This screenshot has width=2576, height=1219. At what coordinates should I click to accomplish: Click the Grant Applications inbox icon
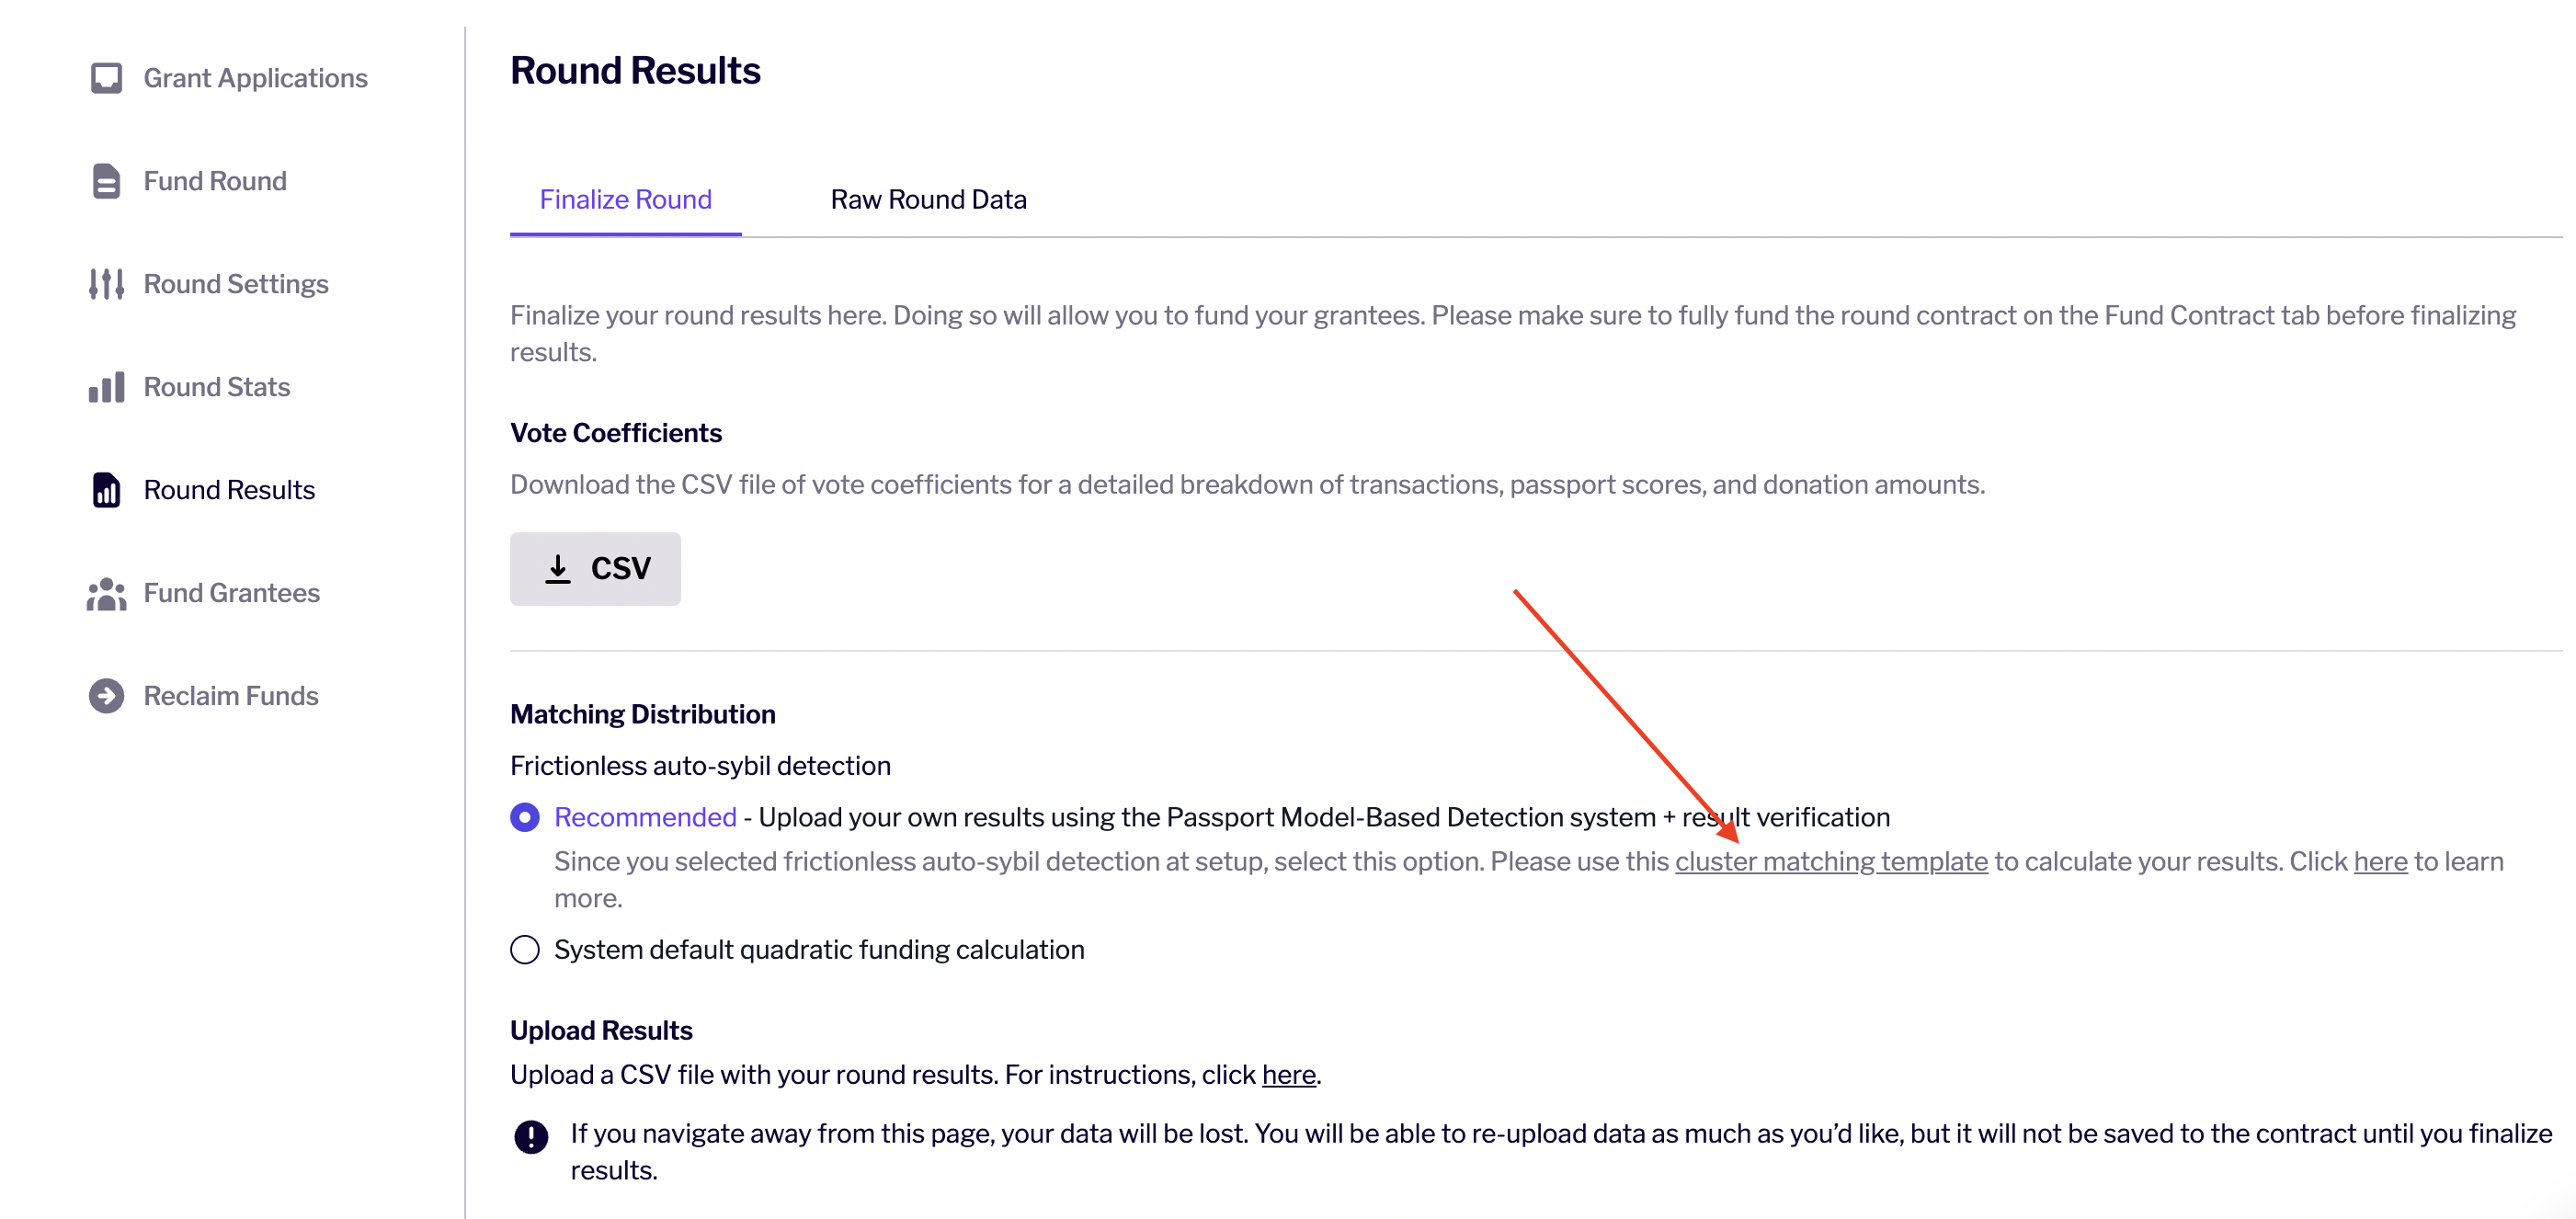click(x=106, y=78)
